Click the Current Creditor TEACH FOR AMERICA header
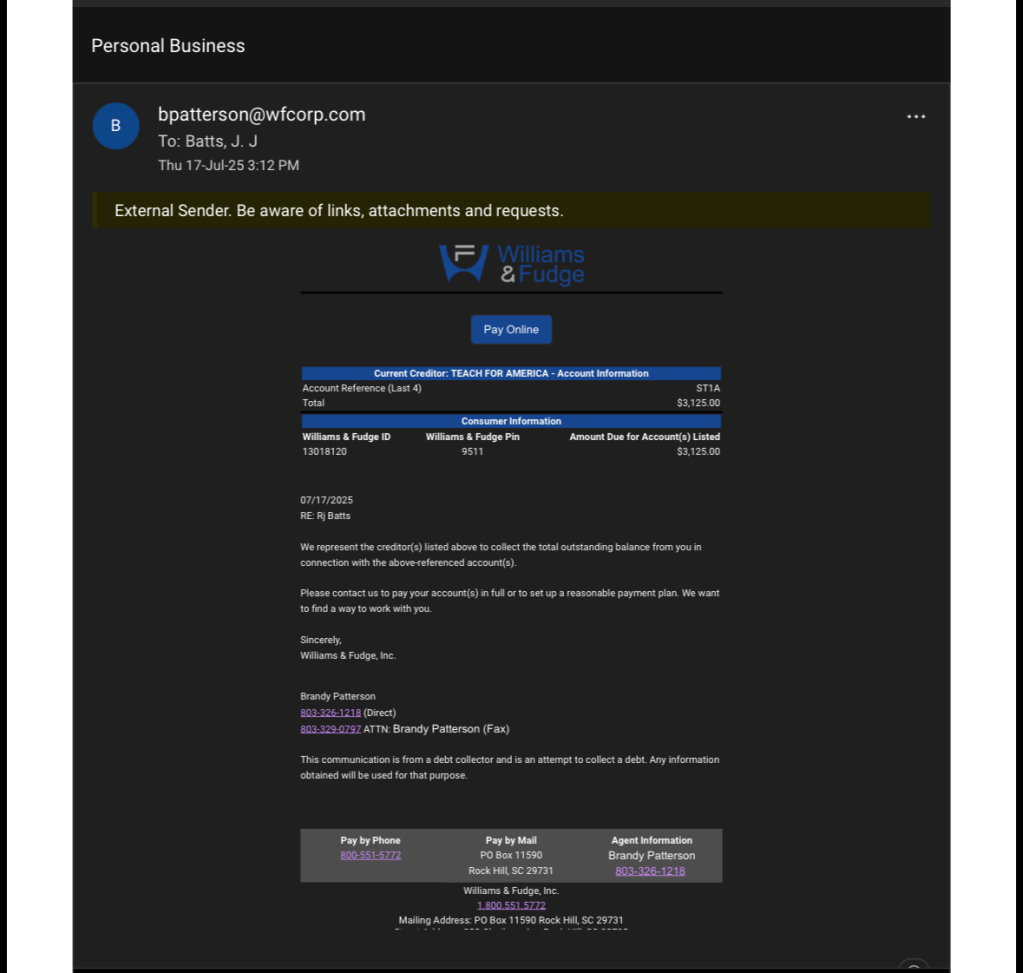The width and height of the screenshot is (1023, 973). coord(511,373)
